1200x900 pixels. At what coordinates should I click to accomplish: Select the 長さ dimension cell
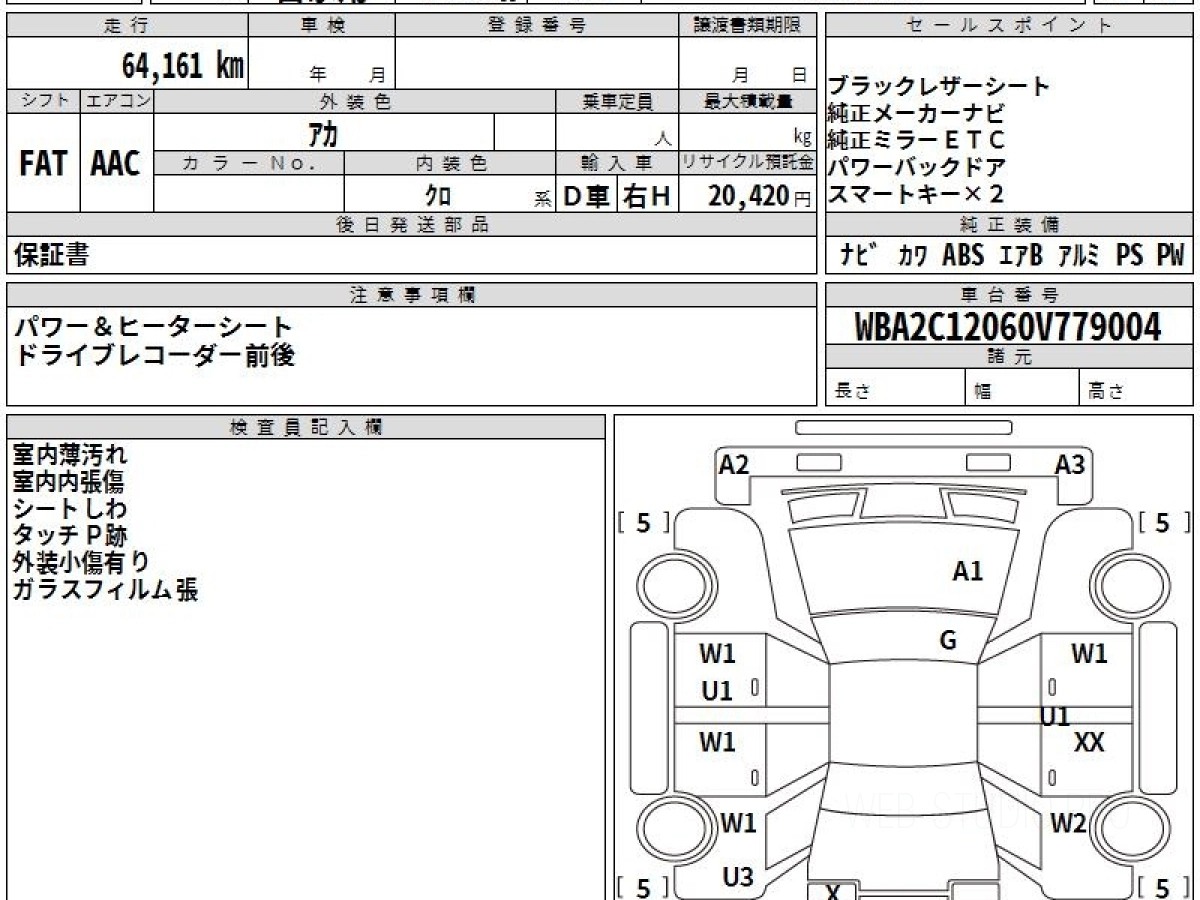tap(895, 388)
